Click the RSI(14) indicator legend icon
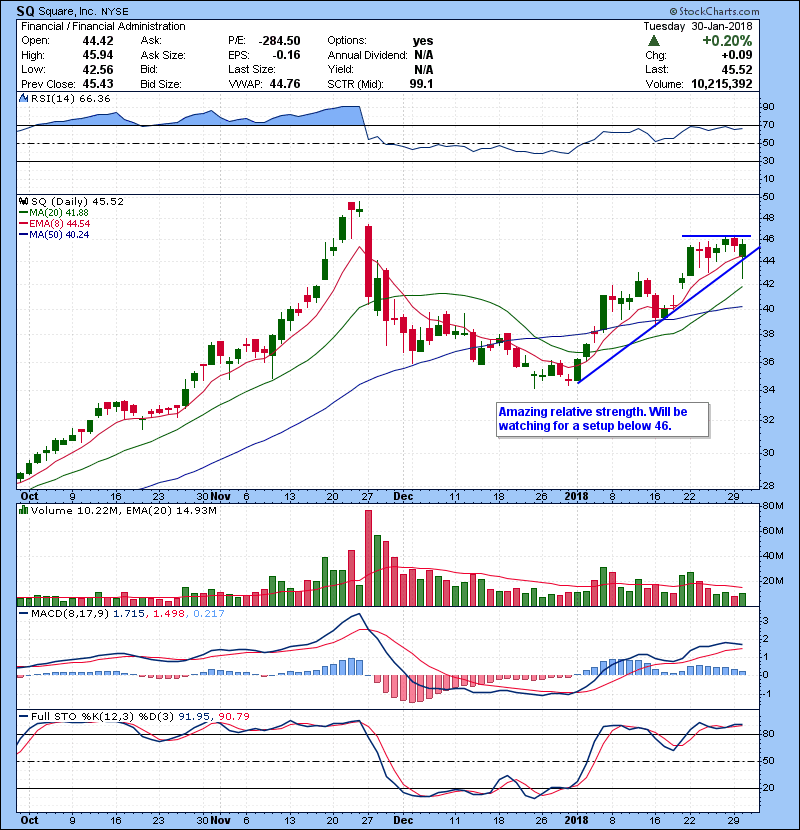Screen dimensions: 800x830 coord(23,98)
